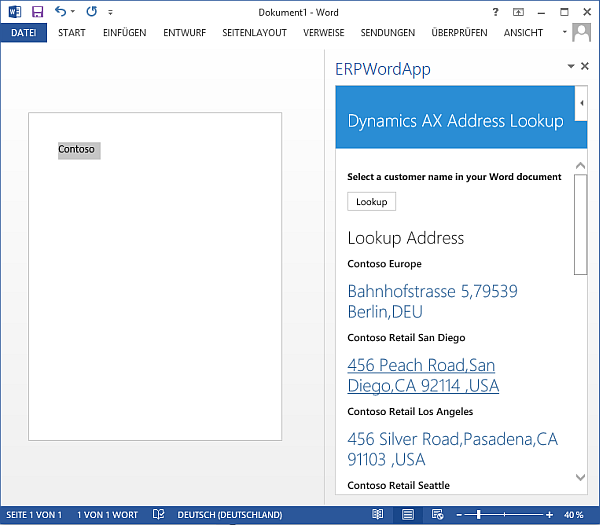Switch to Web Layout view icon

coord(437,514)
